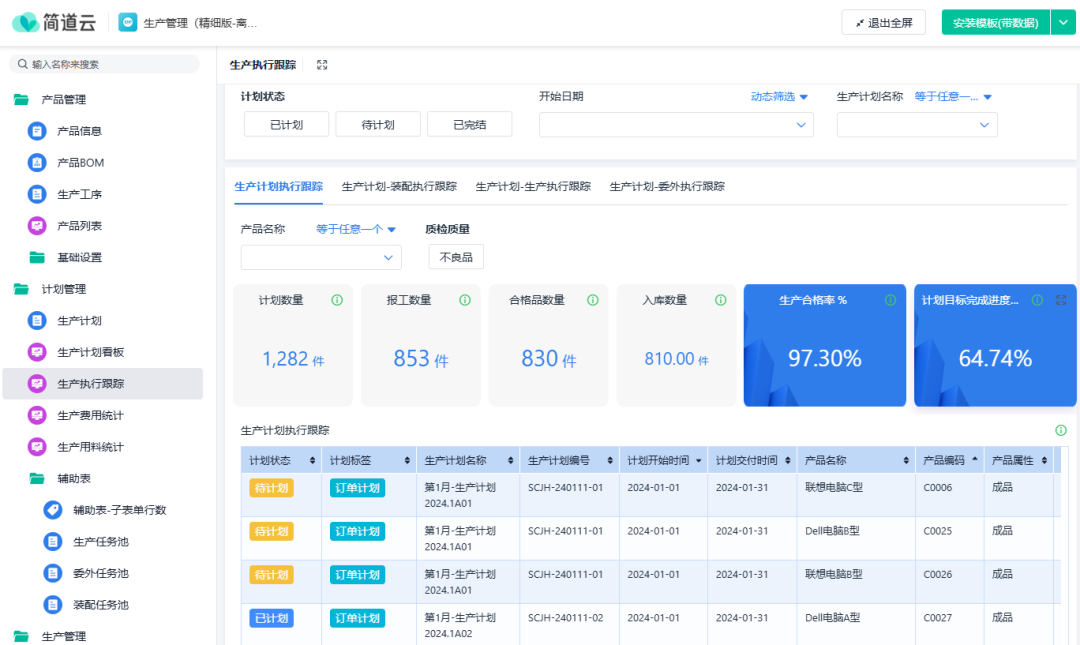Toggle the 待计划 status filter

[x=377, y=125]
